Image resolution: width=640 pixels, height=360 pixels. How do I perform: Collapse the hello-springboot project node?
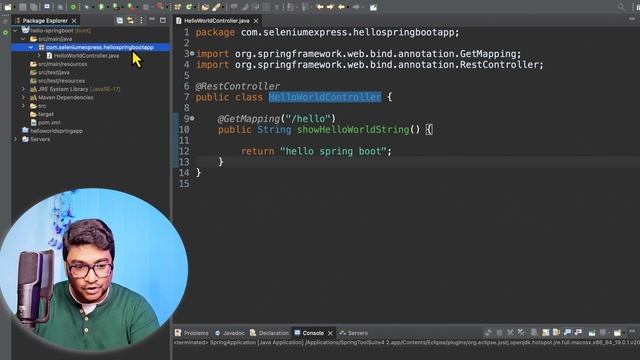[x=16, y=30]
